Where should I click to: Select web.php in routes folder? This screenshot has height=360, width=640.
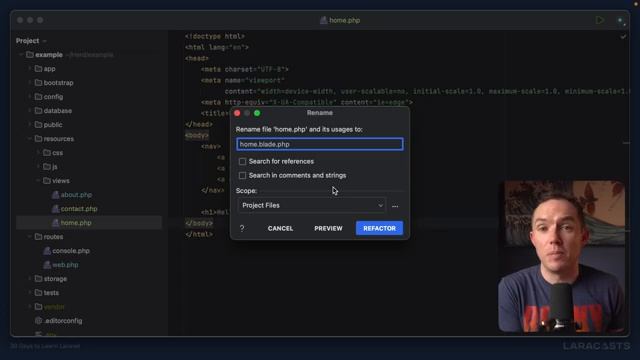pyautogui.click(x=65, y=264)
